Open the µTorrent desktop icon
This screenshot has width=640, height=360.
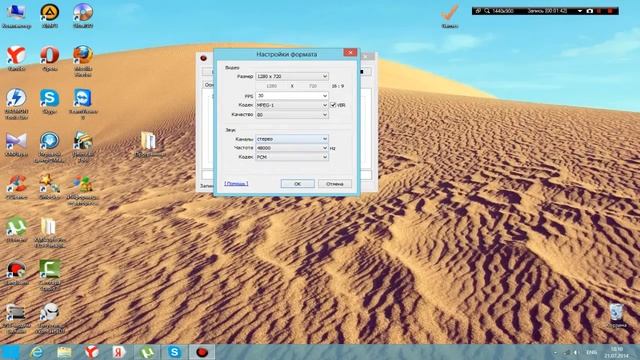[16, 229]
